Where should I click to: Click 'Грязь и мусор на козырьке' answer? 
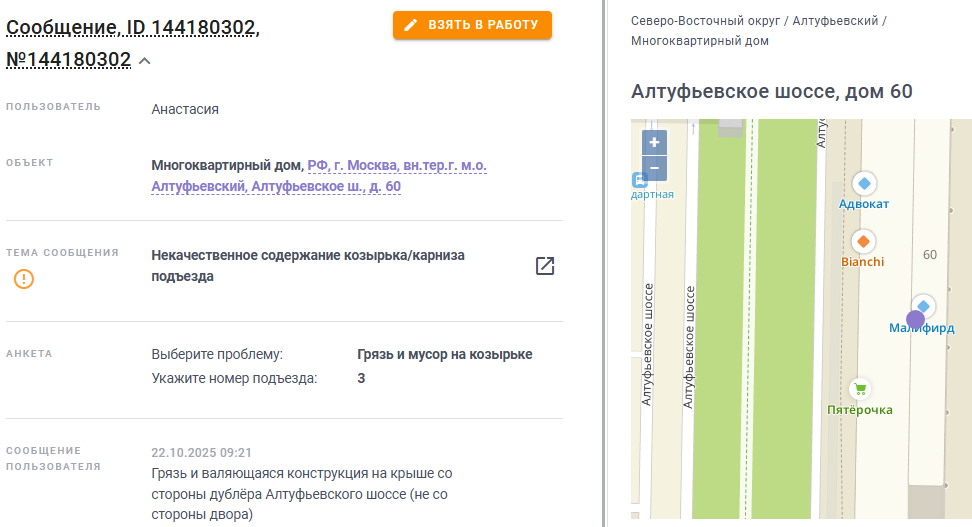pyautogui.click(x=444, y=354)
